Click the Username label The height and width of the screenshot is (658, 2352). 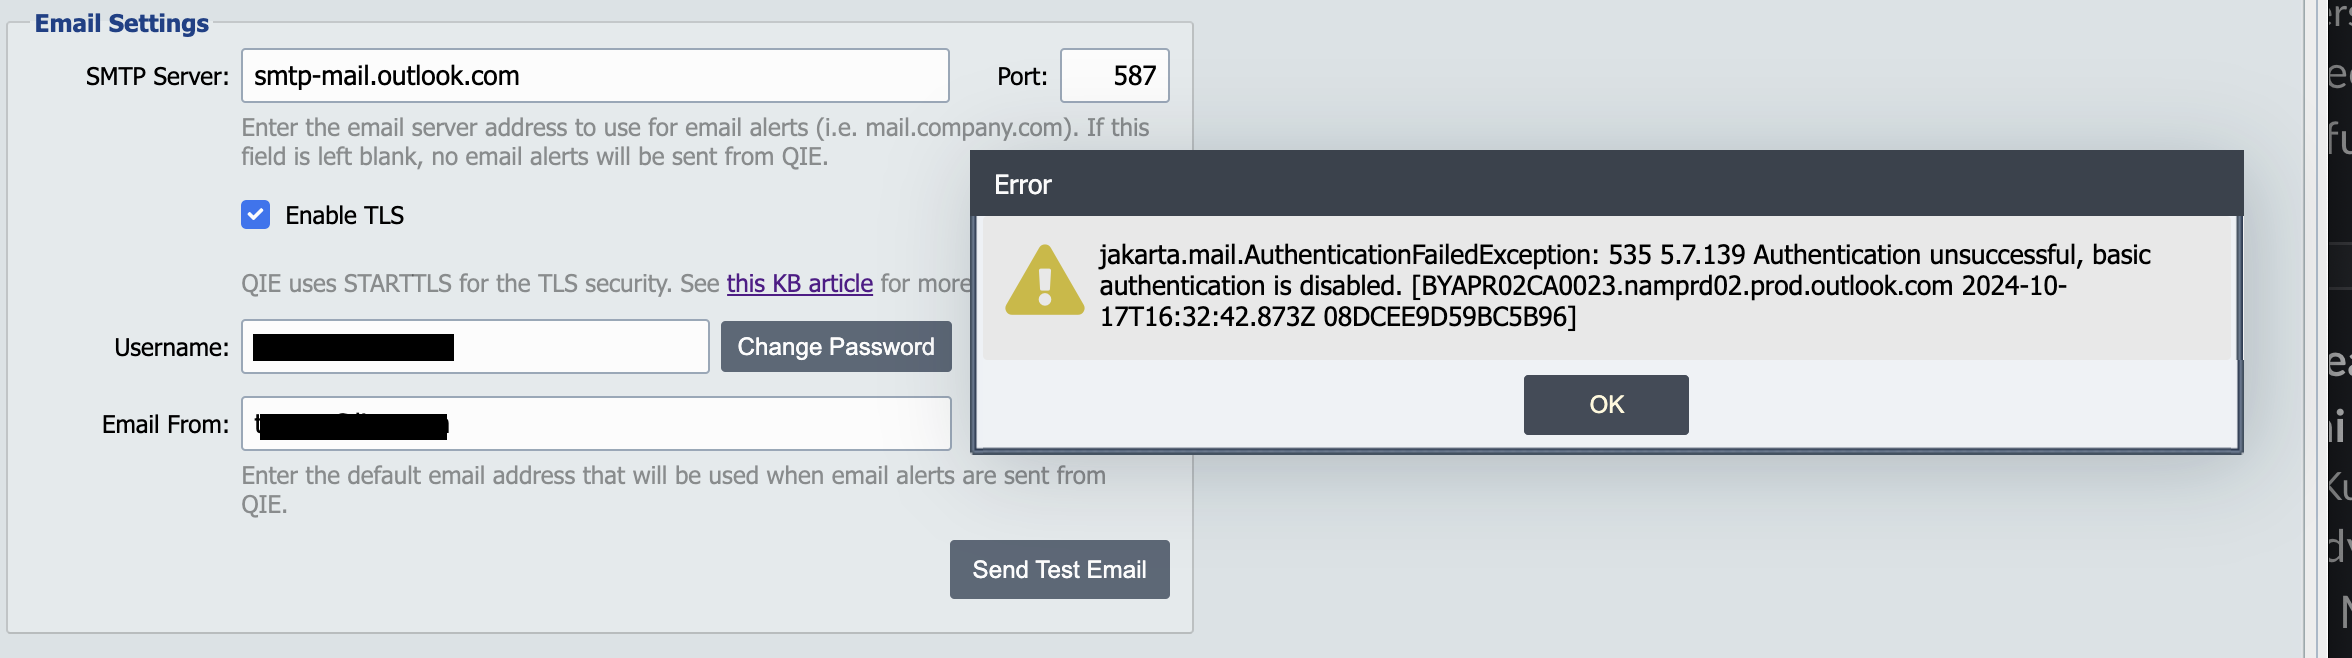(171, 348)
